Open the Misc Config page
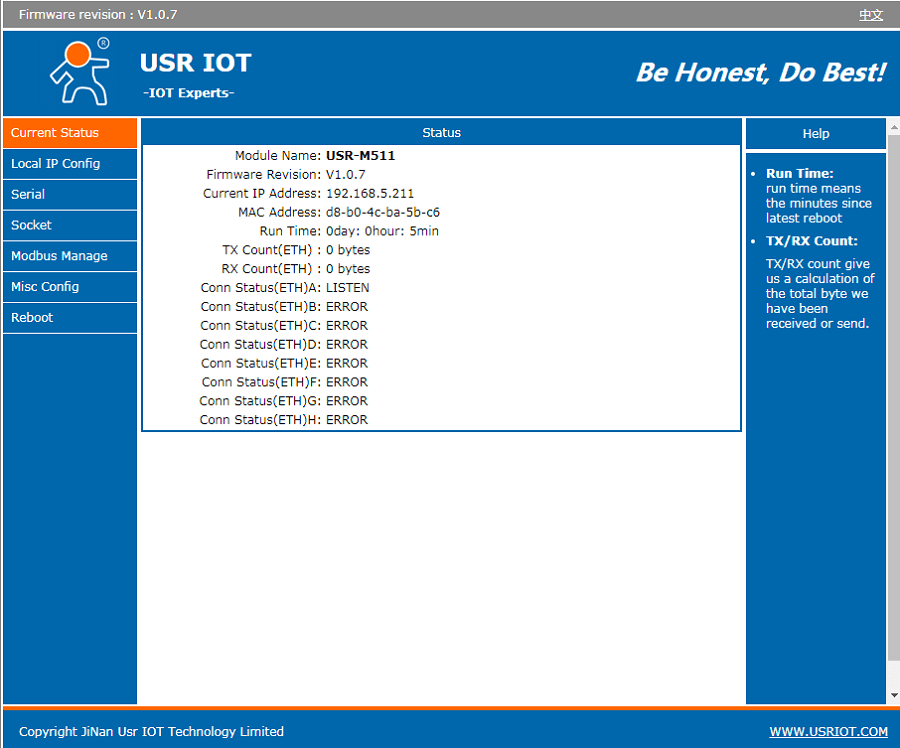This screenshot has width=900, height=748. (x=70, y=286)
